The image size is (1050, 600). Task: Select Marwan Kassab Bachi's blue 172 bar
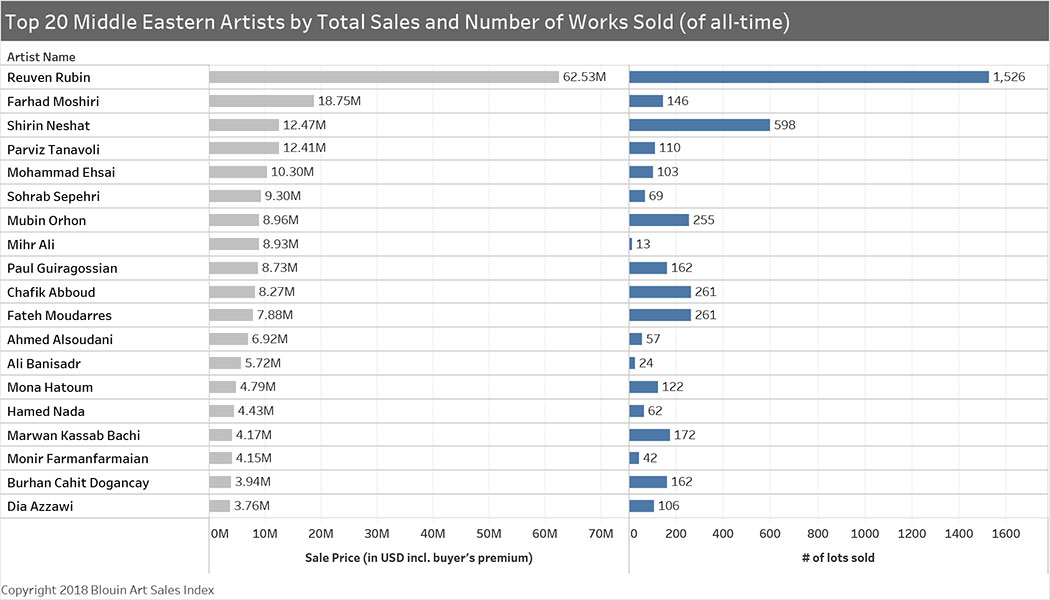649,435
